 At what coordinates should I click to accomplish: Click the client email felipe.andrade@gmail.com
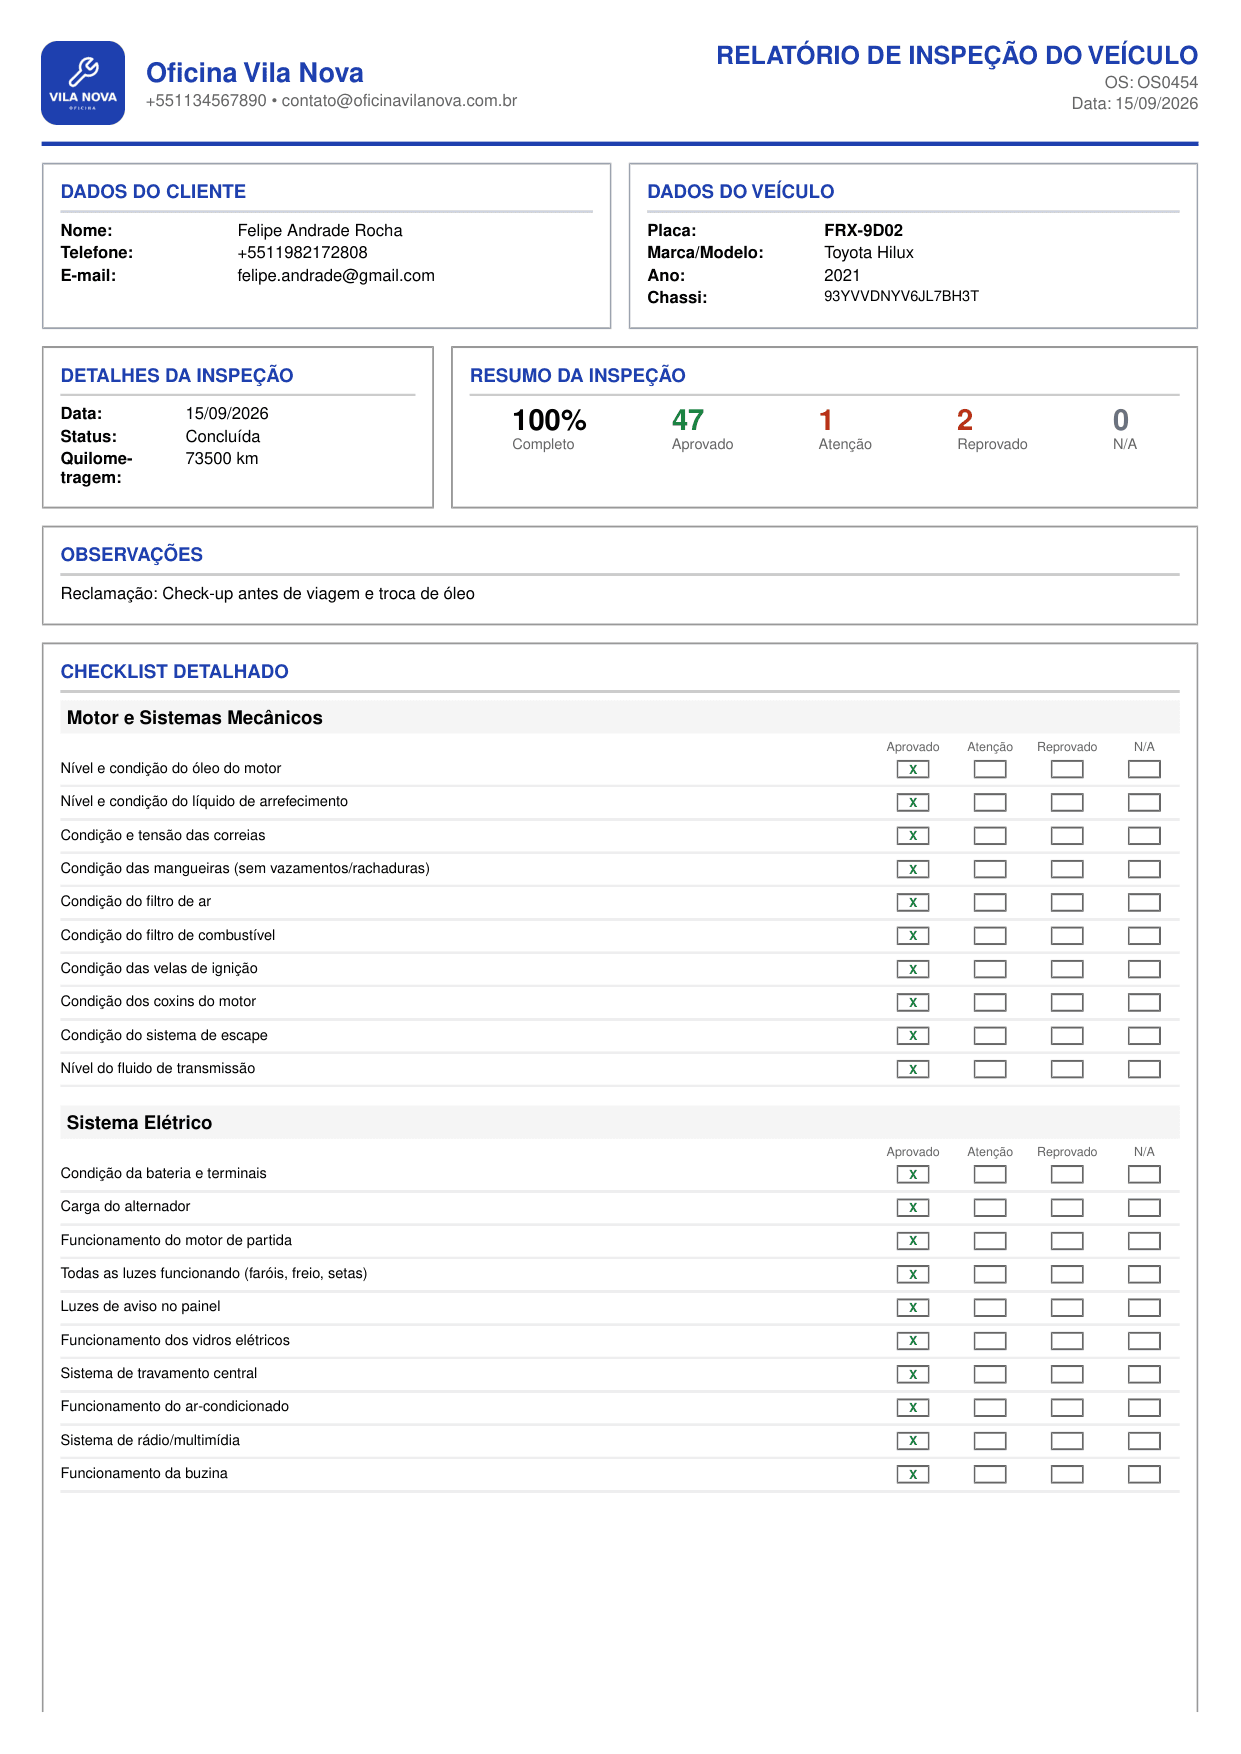pyautogui.click(x=336, y=276)
